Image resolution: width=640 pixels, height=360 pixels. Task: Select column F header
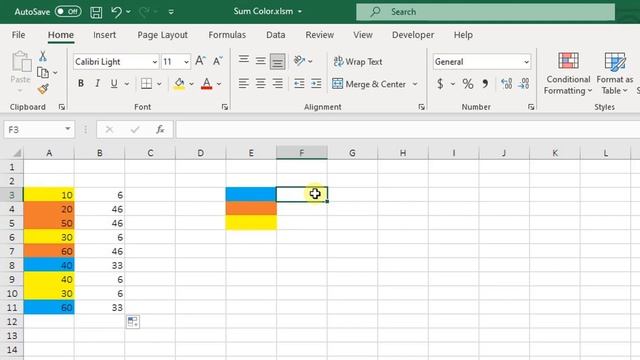tap(302, 153)
